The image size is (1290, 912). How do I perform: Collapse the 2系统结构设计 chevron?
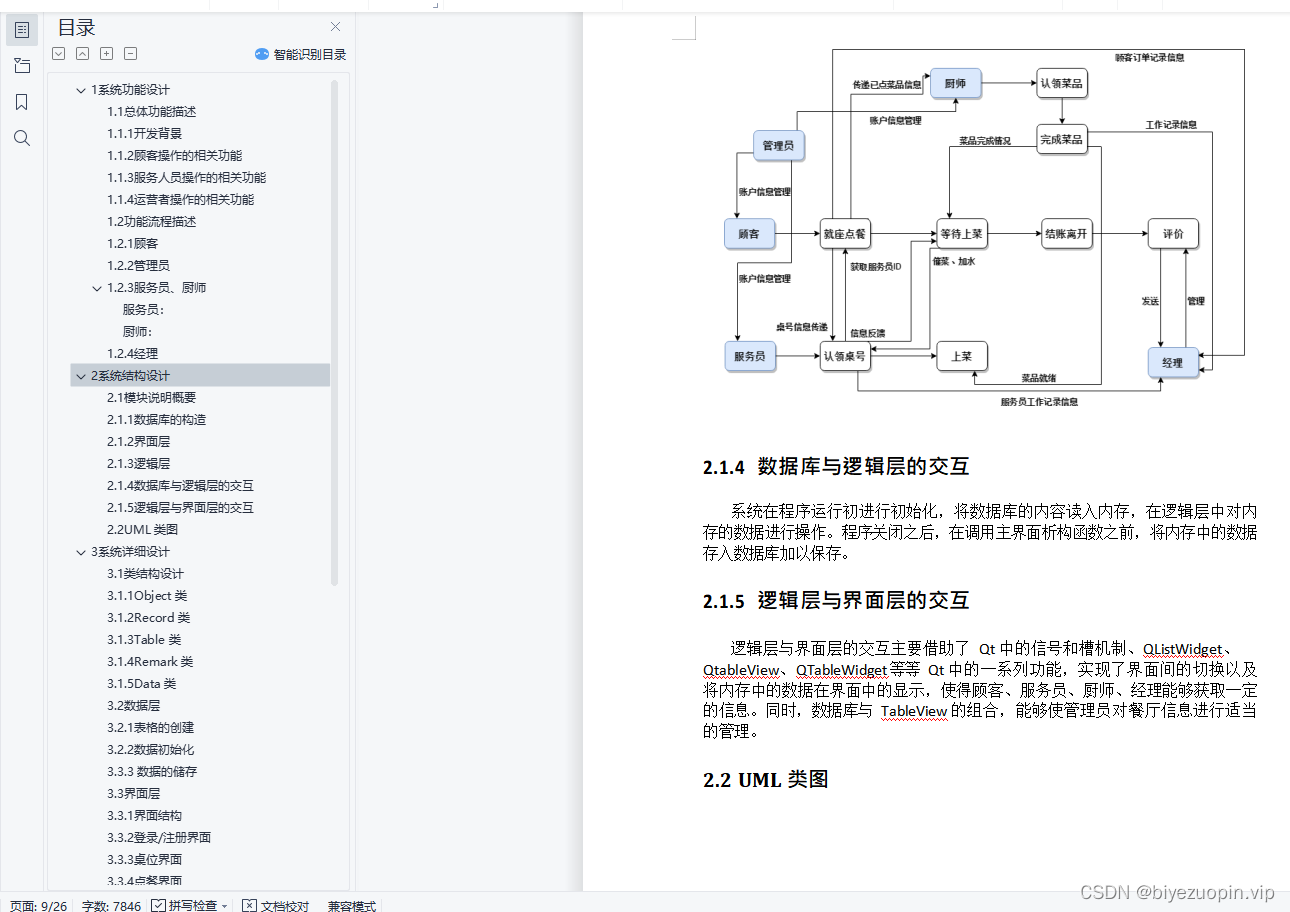81,376
